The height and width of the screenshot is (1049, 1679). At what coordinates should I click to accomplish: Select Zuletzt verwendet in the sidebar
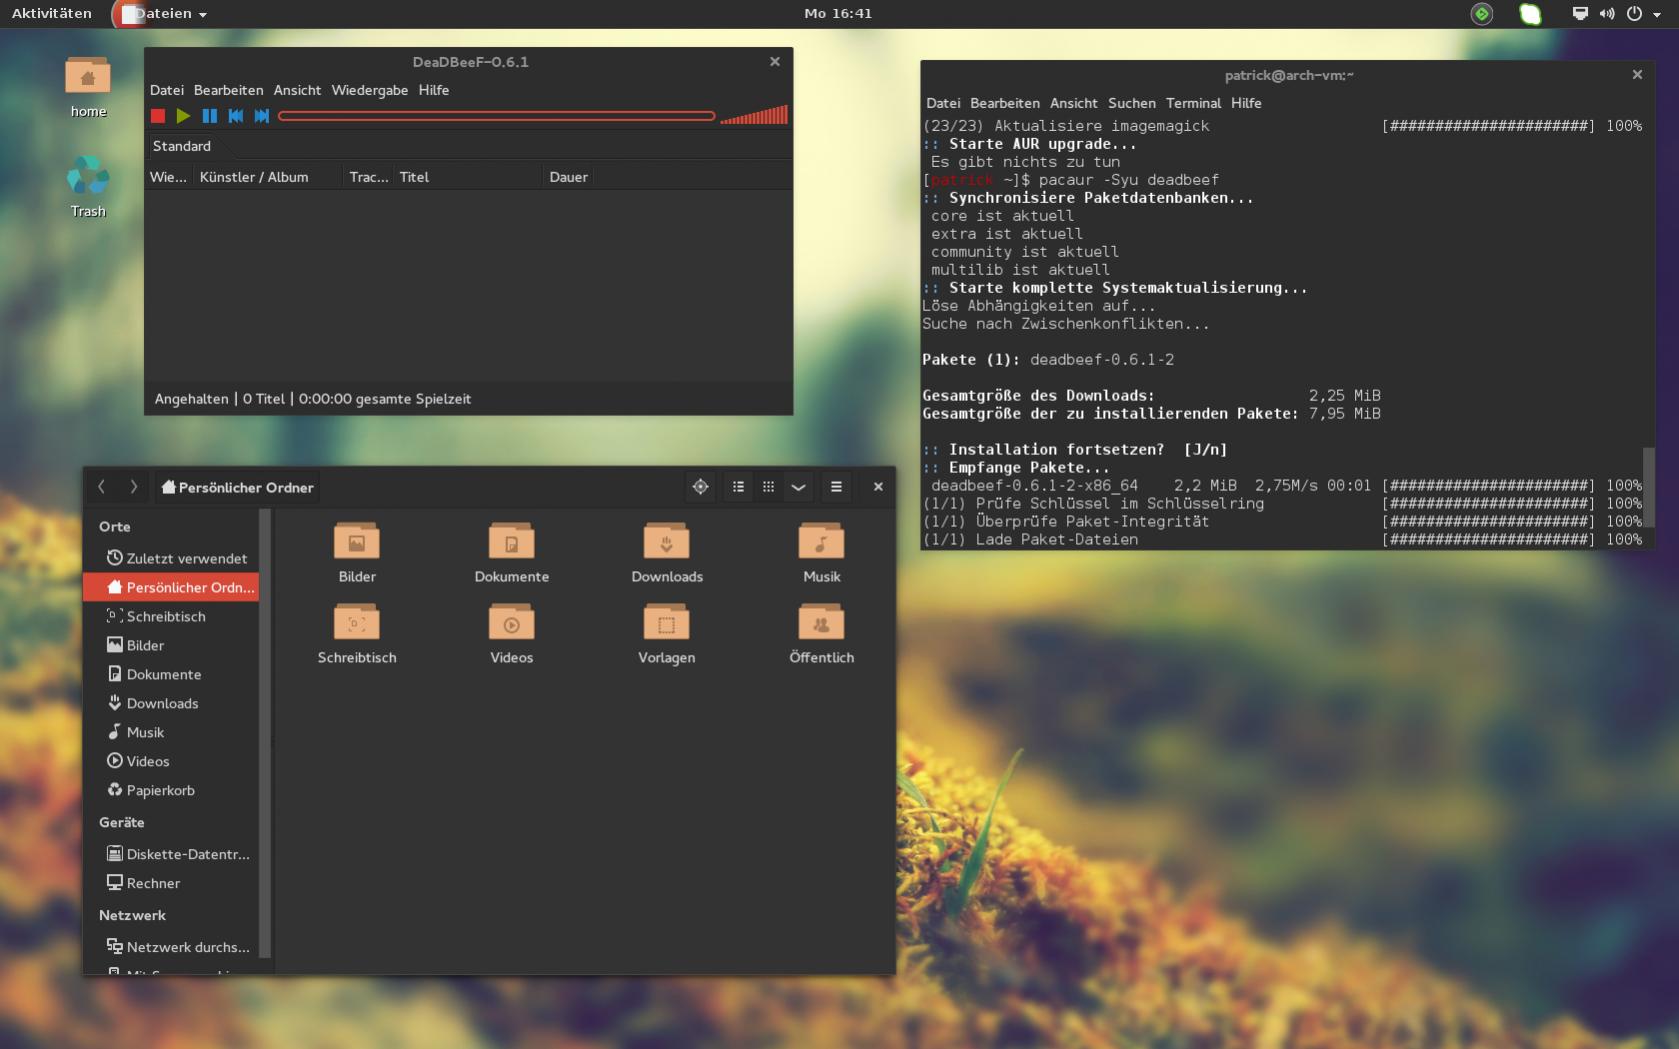[x=171, y=558]
